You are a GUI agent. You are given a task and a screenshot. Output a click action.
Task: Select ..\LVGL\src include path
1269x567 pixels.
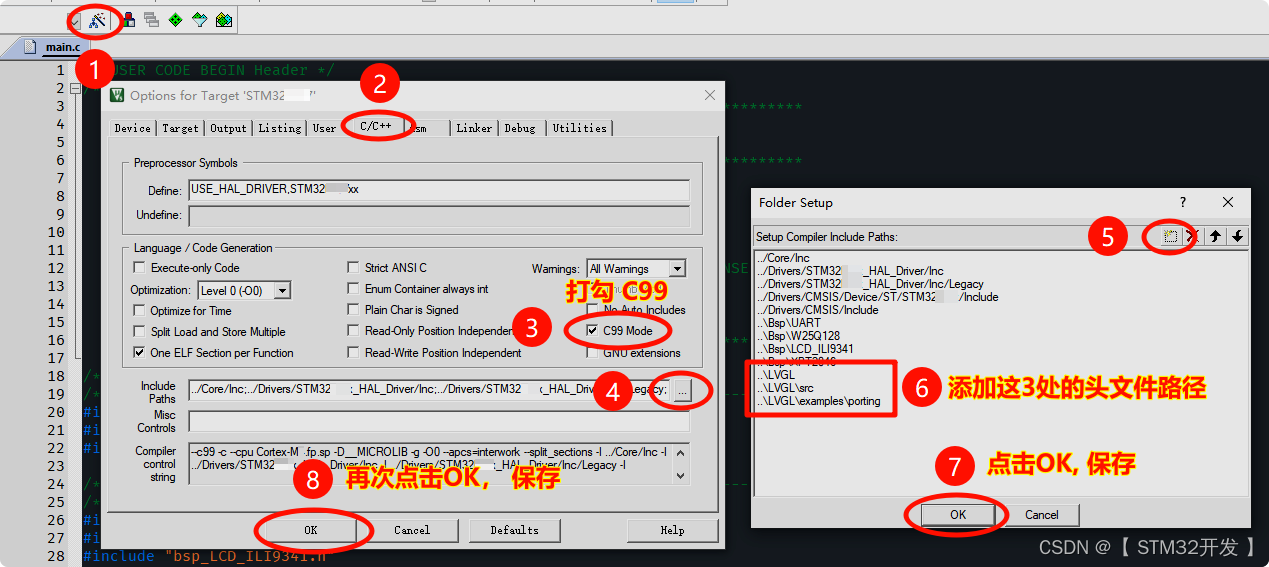(787, 388)
